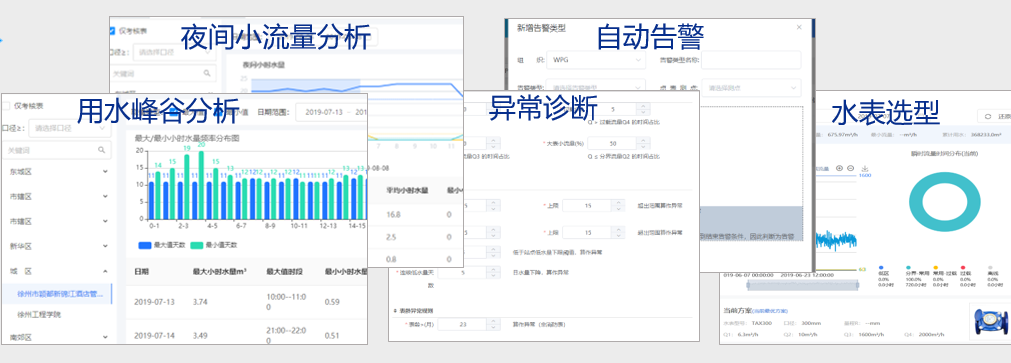The width and height of the screenshot is (1011, 363).
Task: Open 请选择口径 dropdown in peak-valley window
Action: point(70,128)
